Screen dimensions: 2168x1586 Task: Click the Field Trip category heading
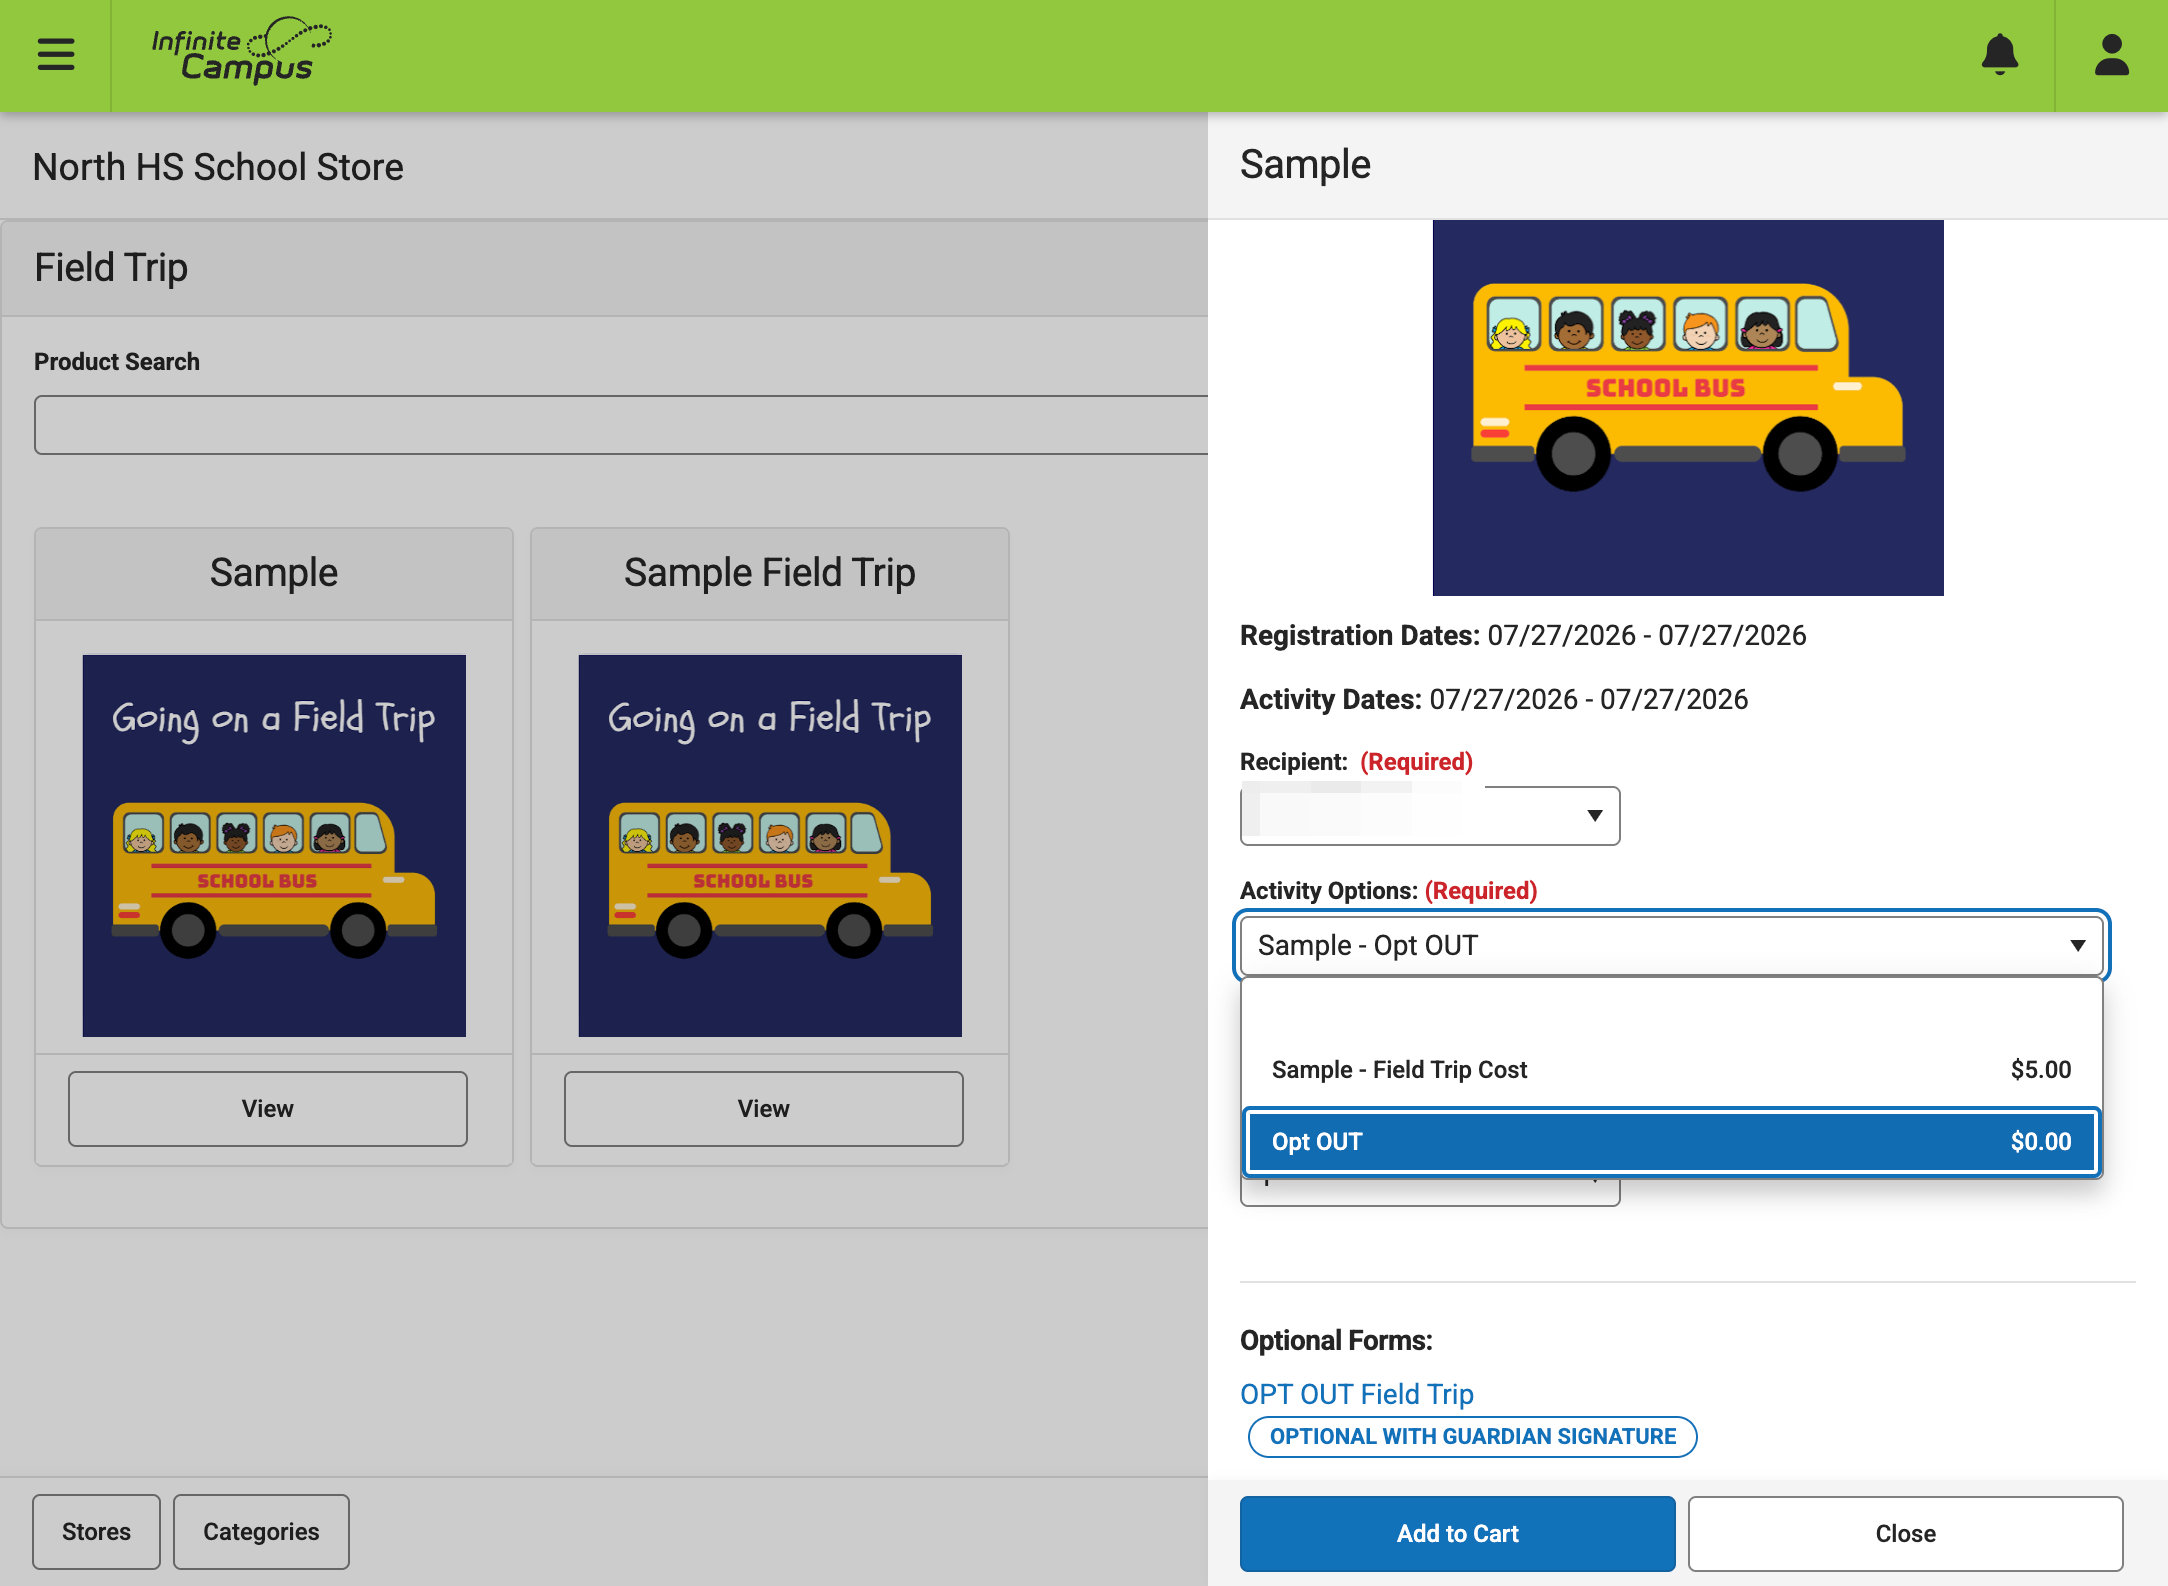(111, 267)
